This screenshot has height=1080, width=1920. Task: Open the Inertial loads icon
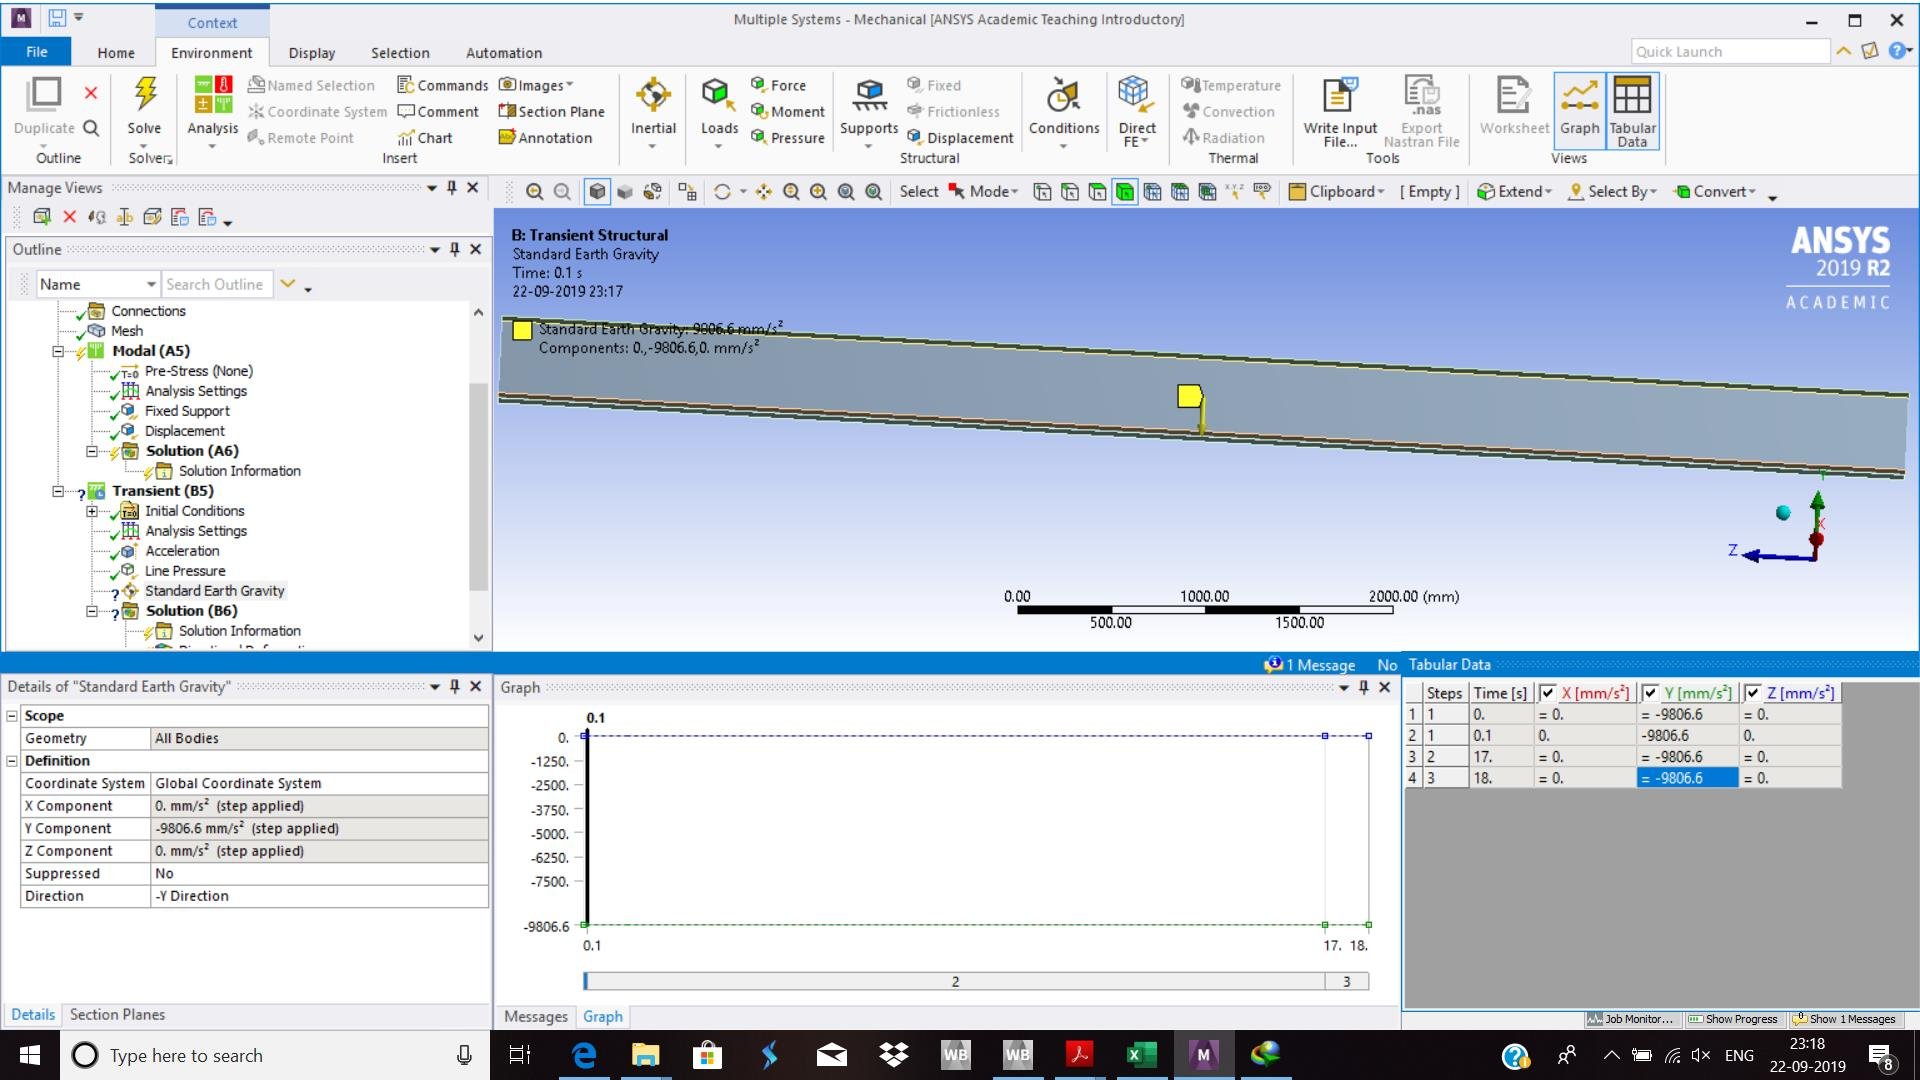[653, 95]
